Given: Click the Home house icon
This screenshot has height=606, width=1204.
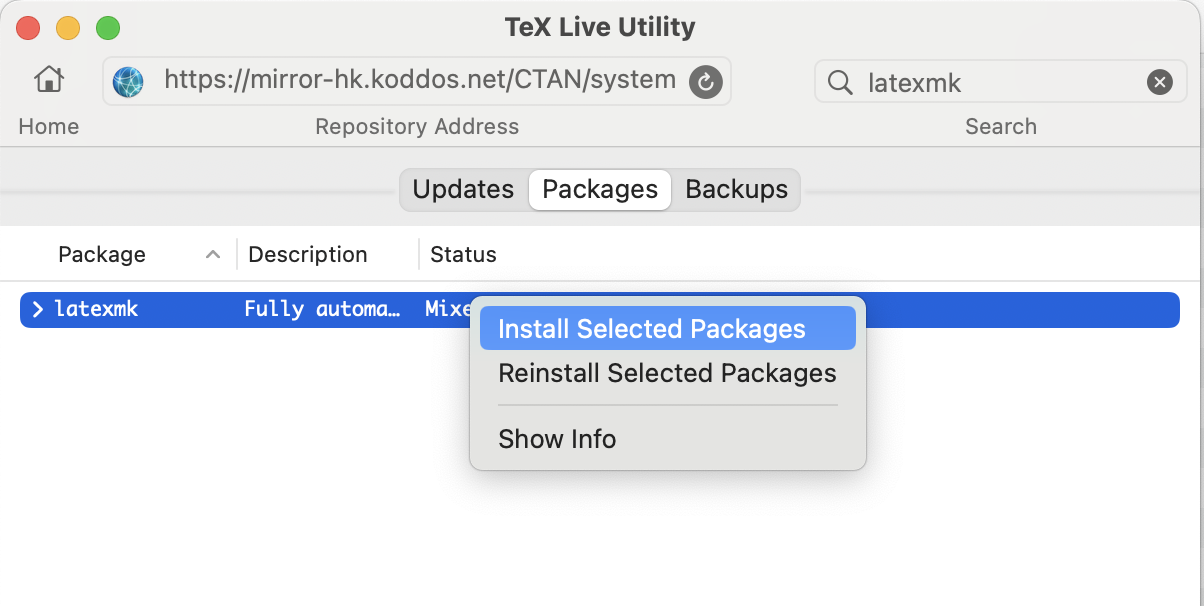Looking at the screenshot, I should click(x=49, y=80).
